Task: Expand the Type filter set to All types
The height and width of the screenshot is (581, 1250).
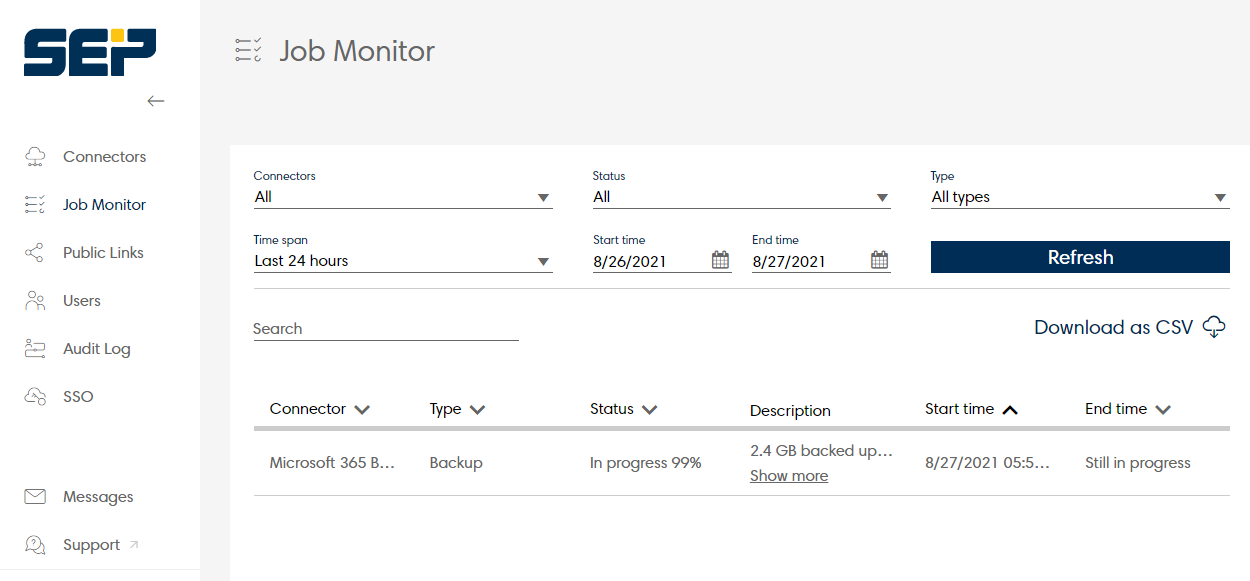Action: pyautogui.click(x=1080, y=197)
